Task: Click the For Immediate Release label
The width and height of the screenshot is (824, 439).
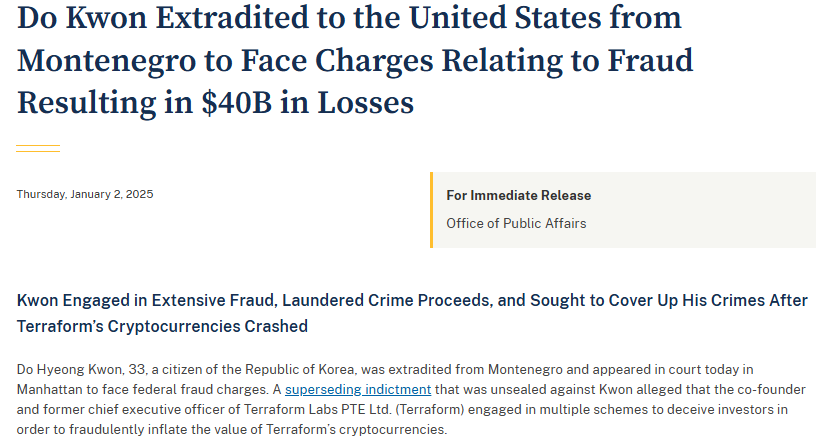Action: tap(519, 196)
